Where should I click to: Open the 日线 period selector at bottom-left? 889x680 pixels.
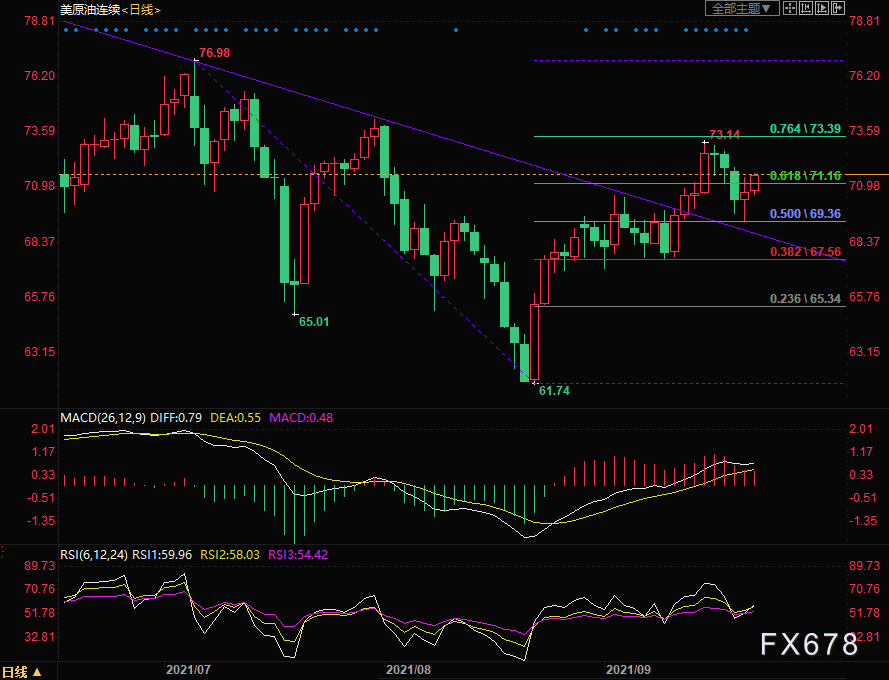(x=22, y=672)
